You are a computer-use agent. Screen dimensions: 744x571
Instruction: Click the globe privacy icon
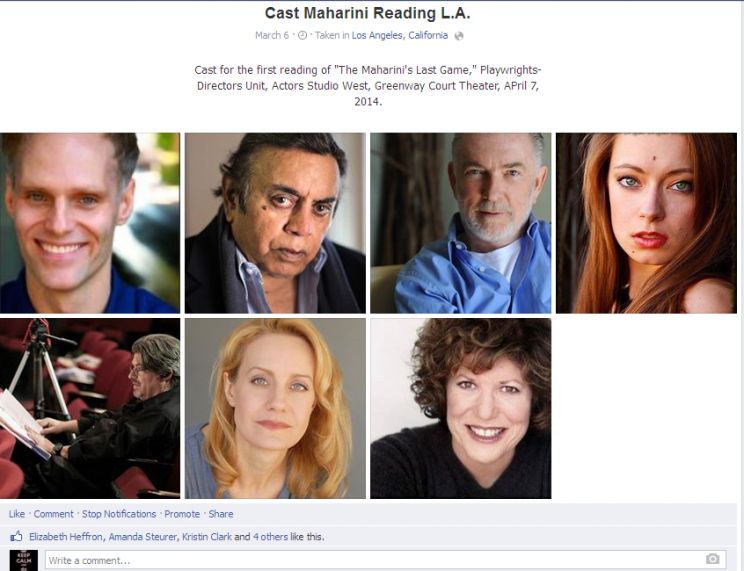click(x=459, y=36)
